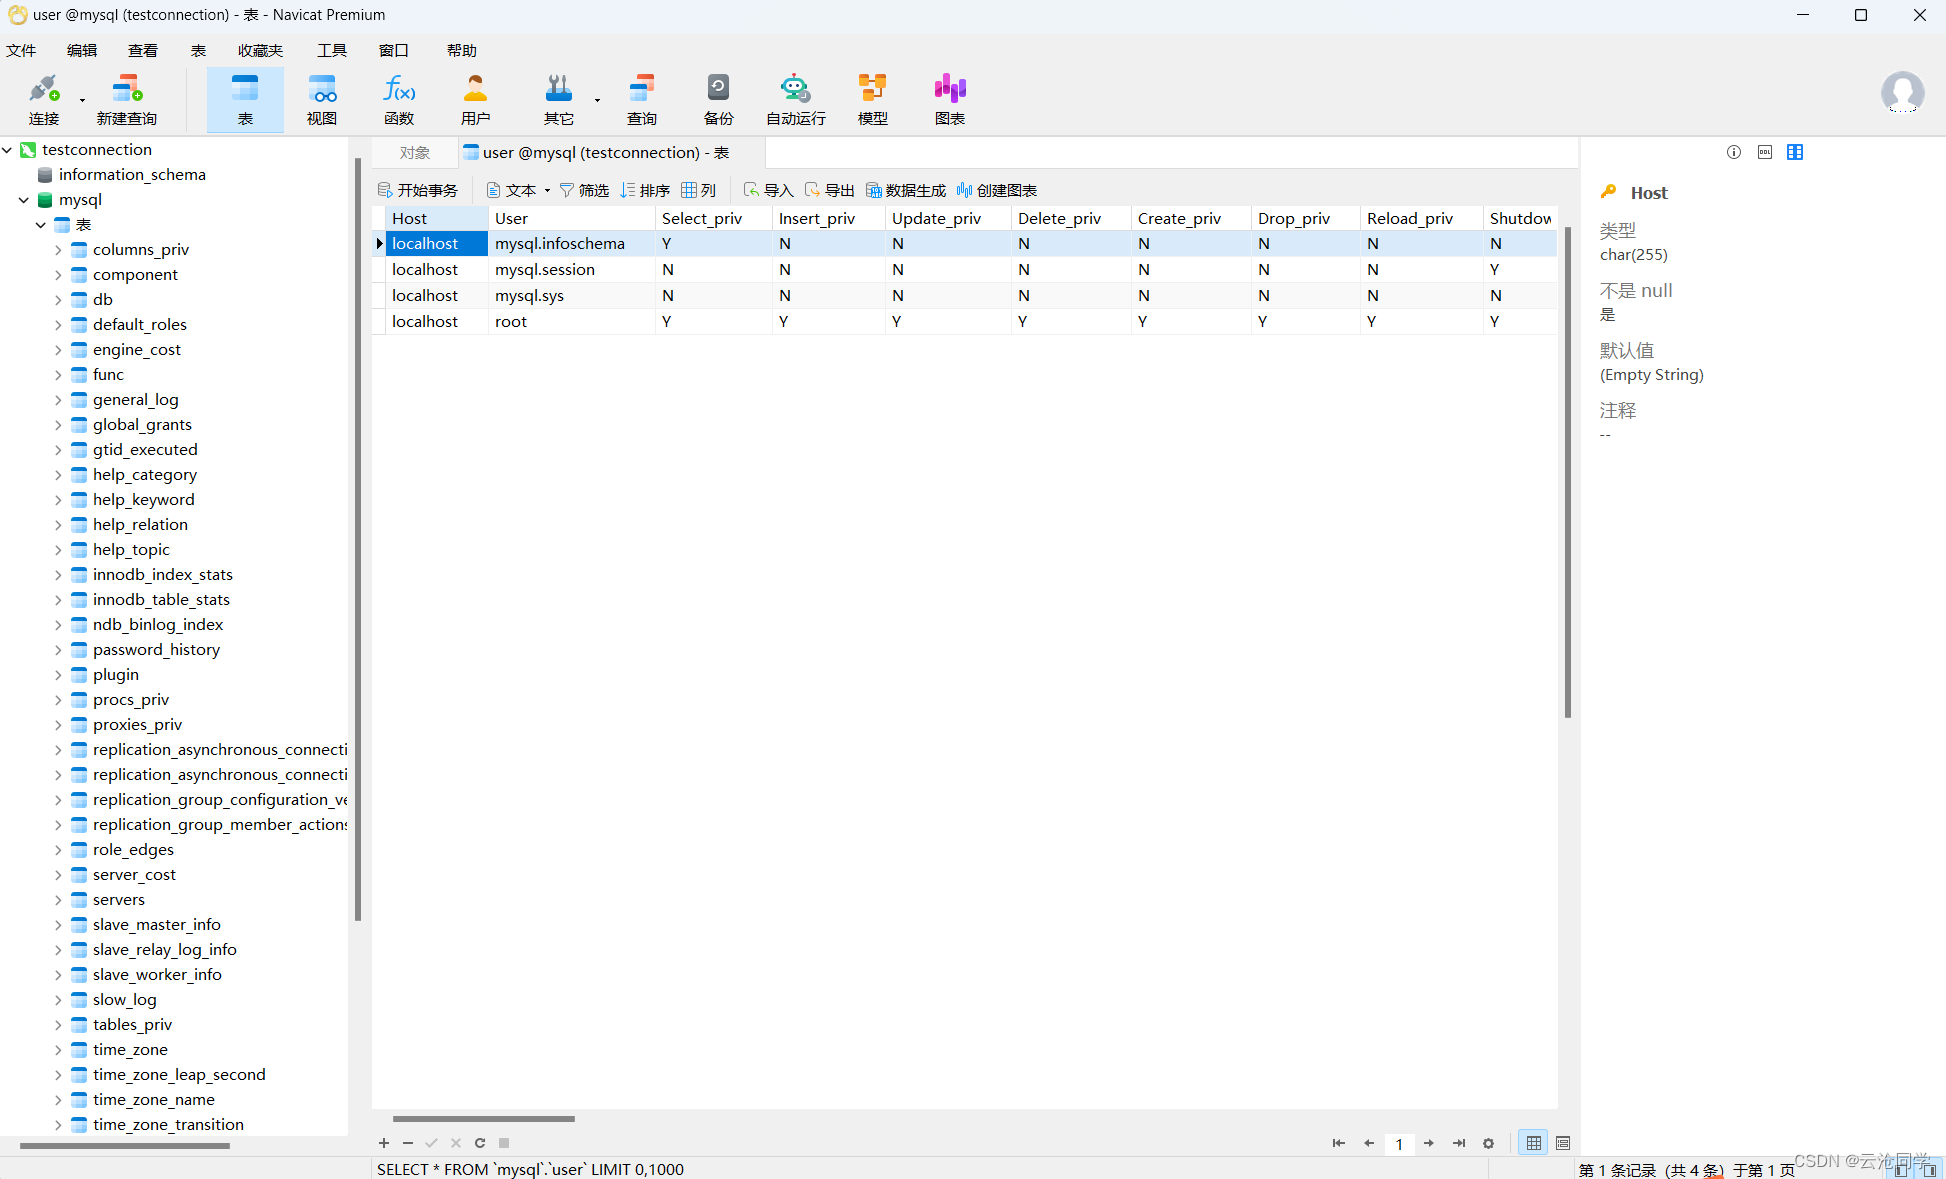
Task: Open the 文本 display dropdown arrow
Action: coord(547,191)
